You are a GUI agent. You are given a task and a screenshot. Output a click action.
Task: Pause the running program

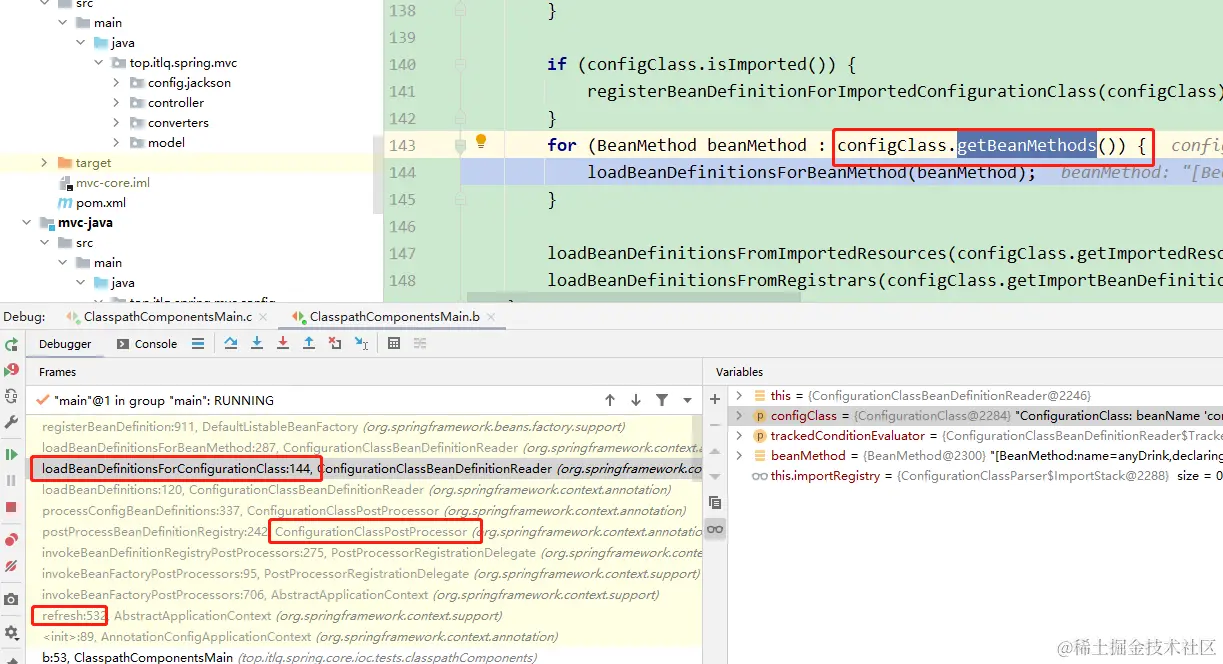11,481
